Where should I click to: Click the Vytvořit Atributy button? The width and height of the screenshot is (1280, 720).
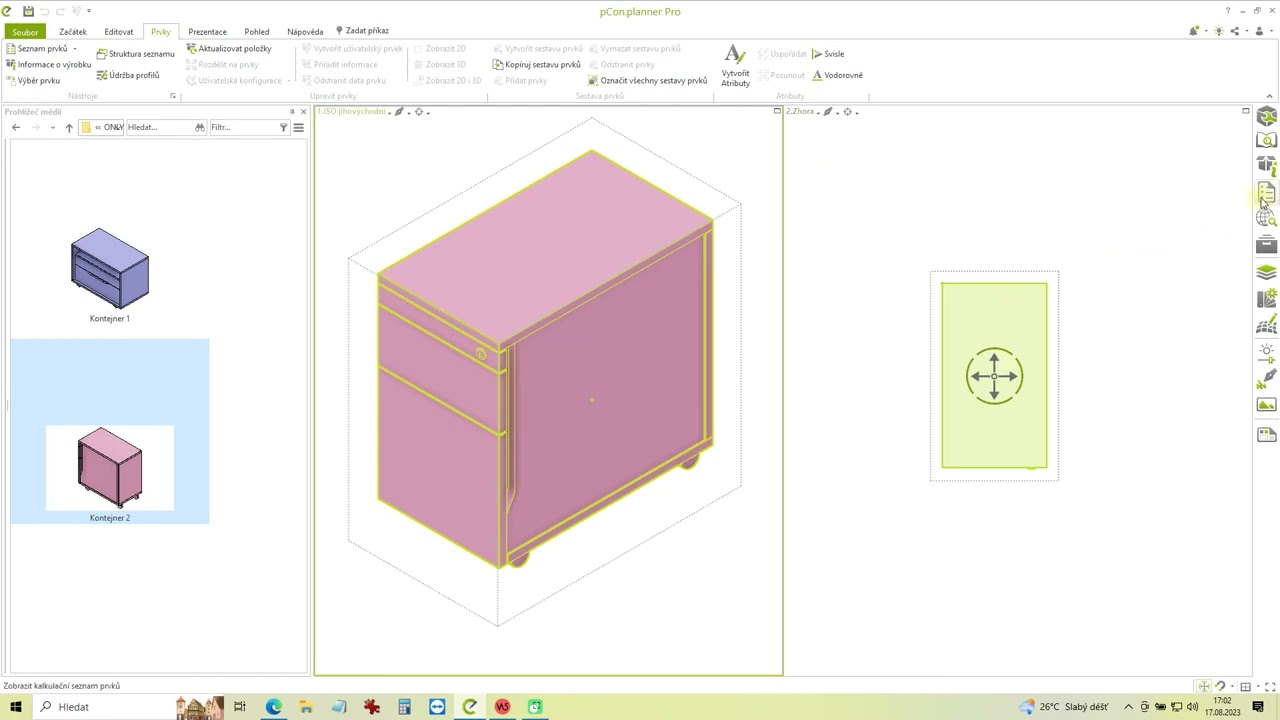[x=735, y=65]
